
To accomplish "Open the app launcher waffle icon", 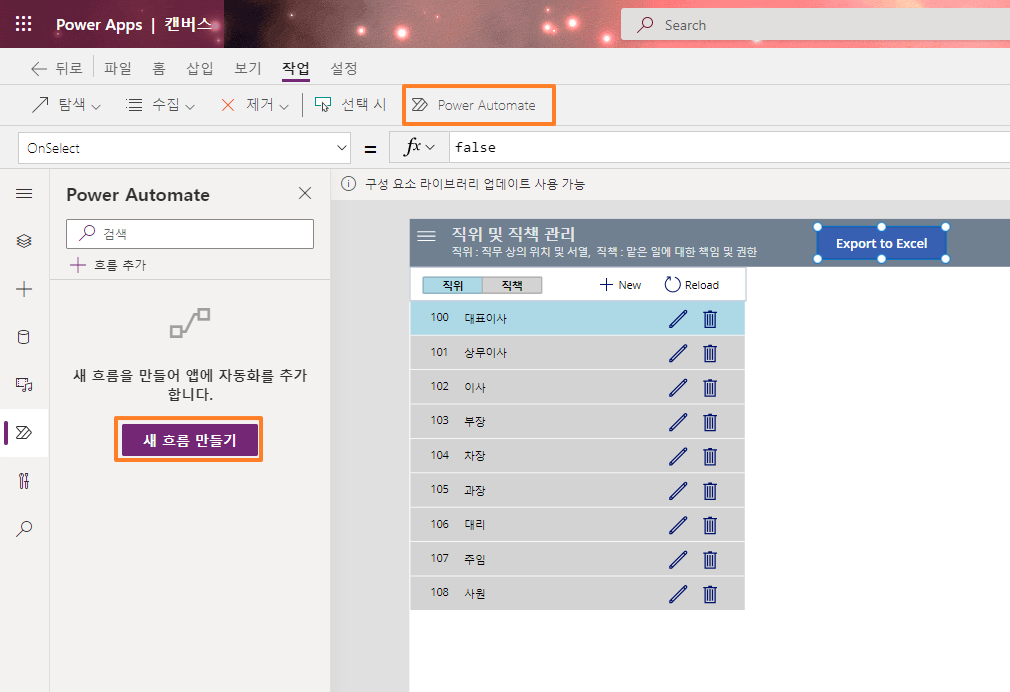I will (x=23, y=24).
